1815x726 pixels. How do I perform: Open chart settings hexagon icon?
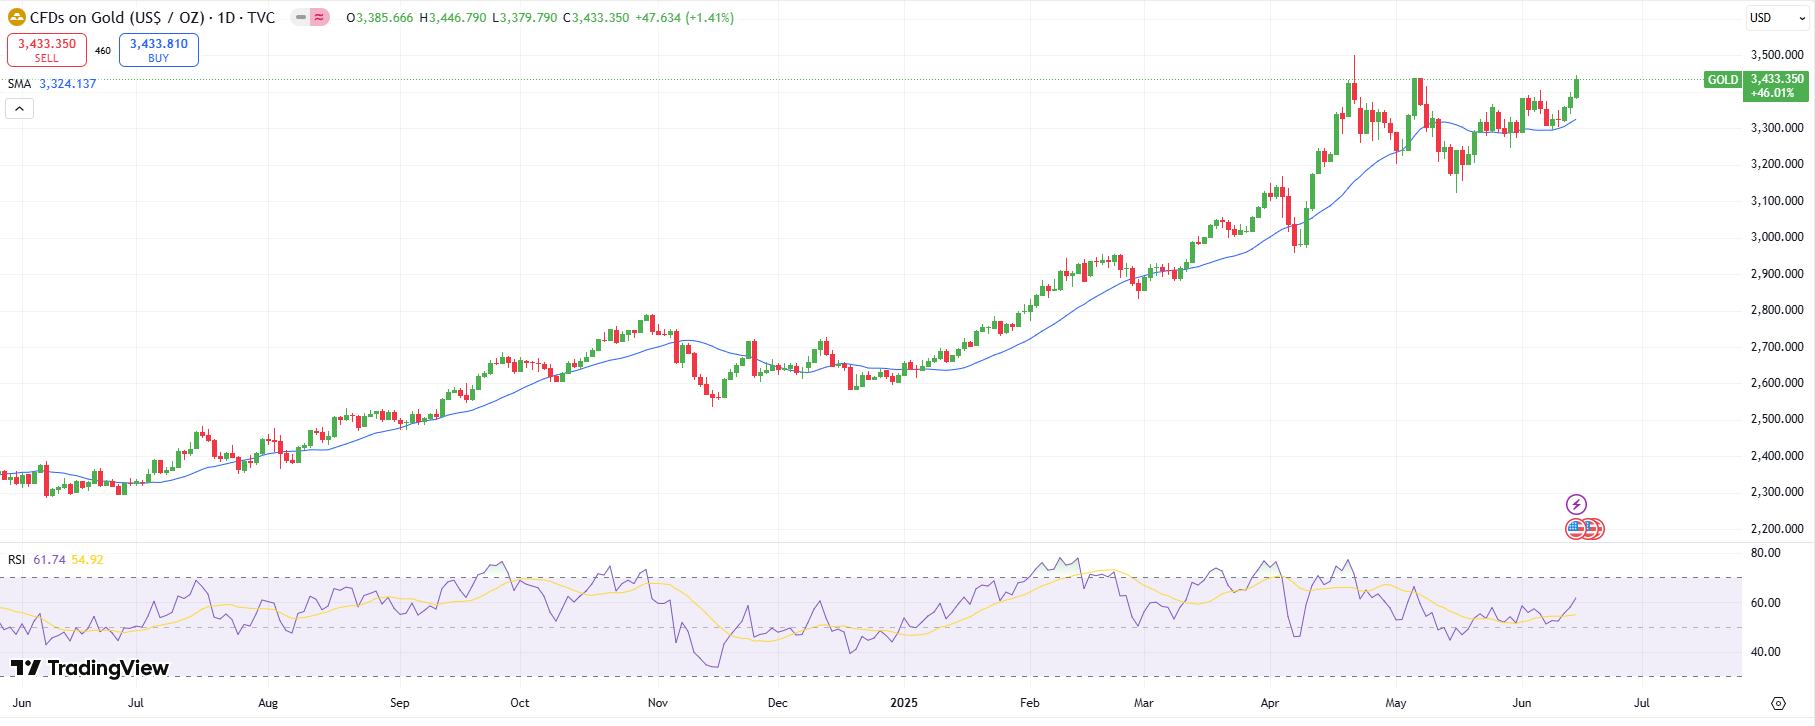coord(1778,703)
